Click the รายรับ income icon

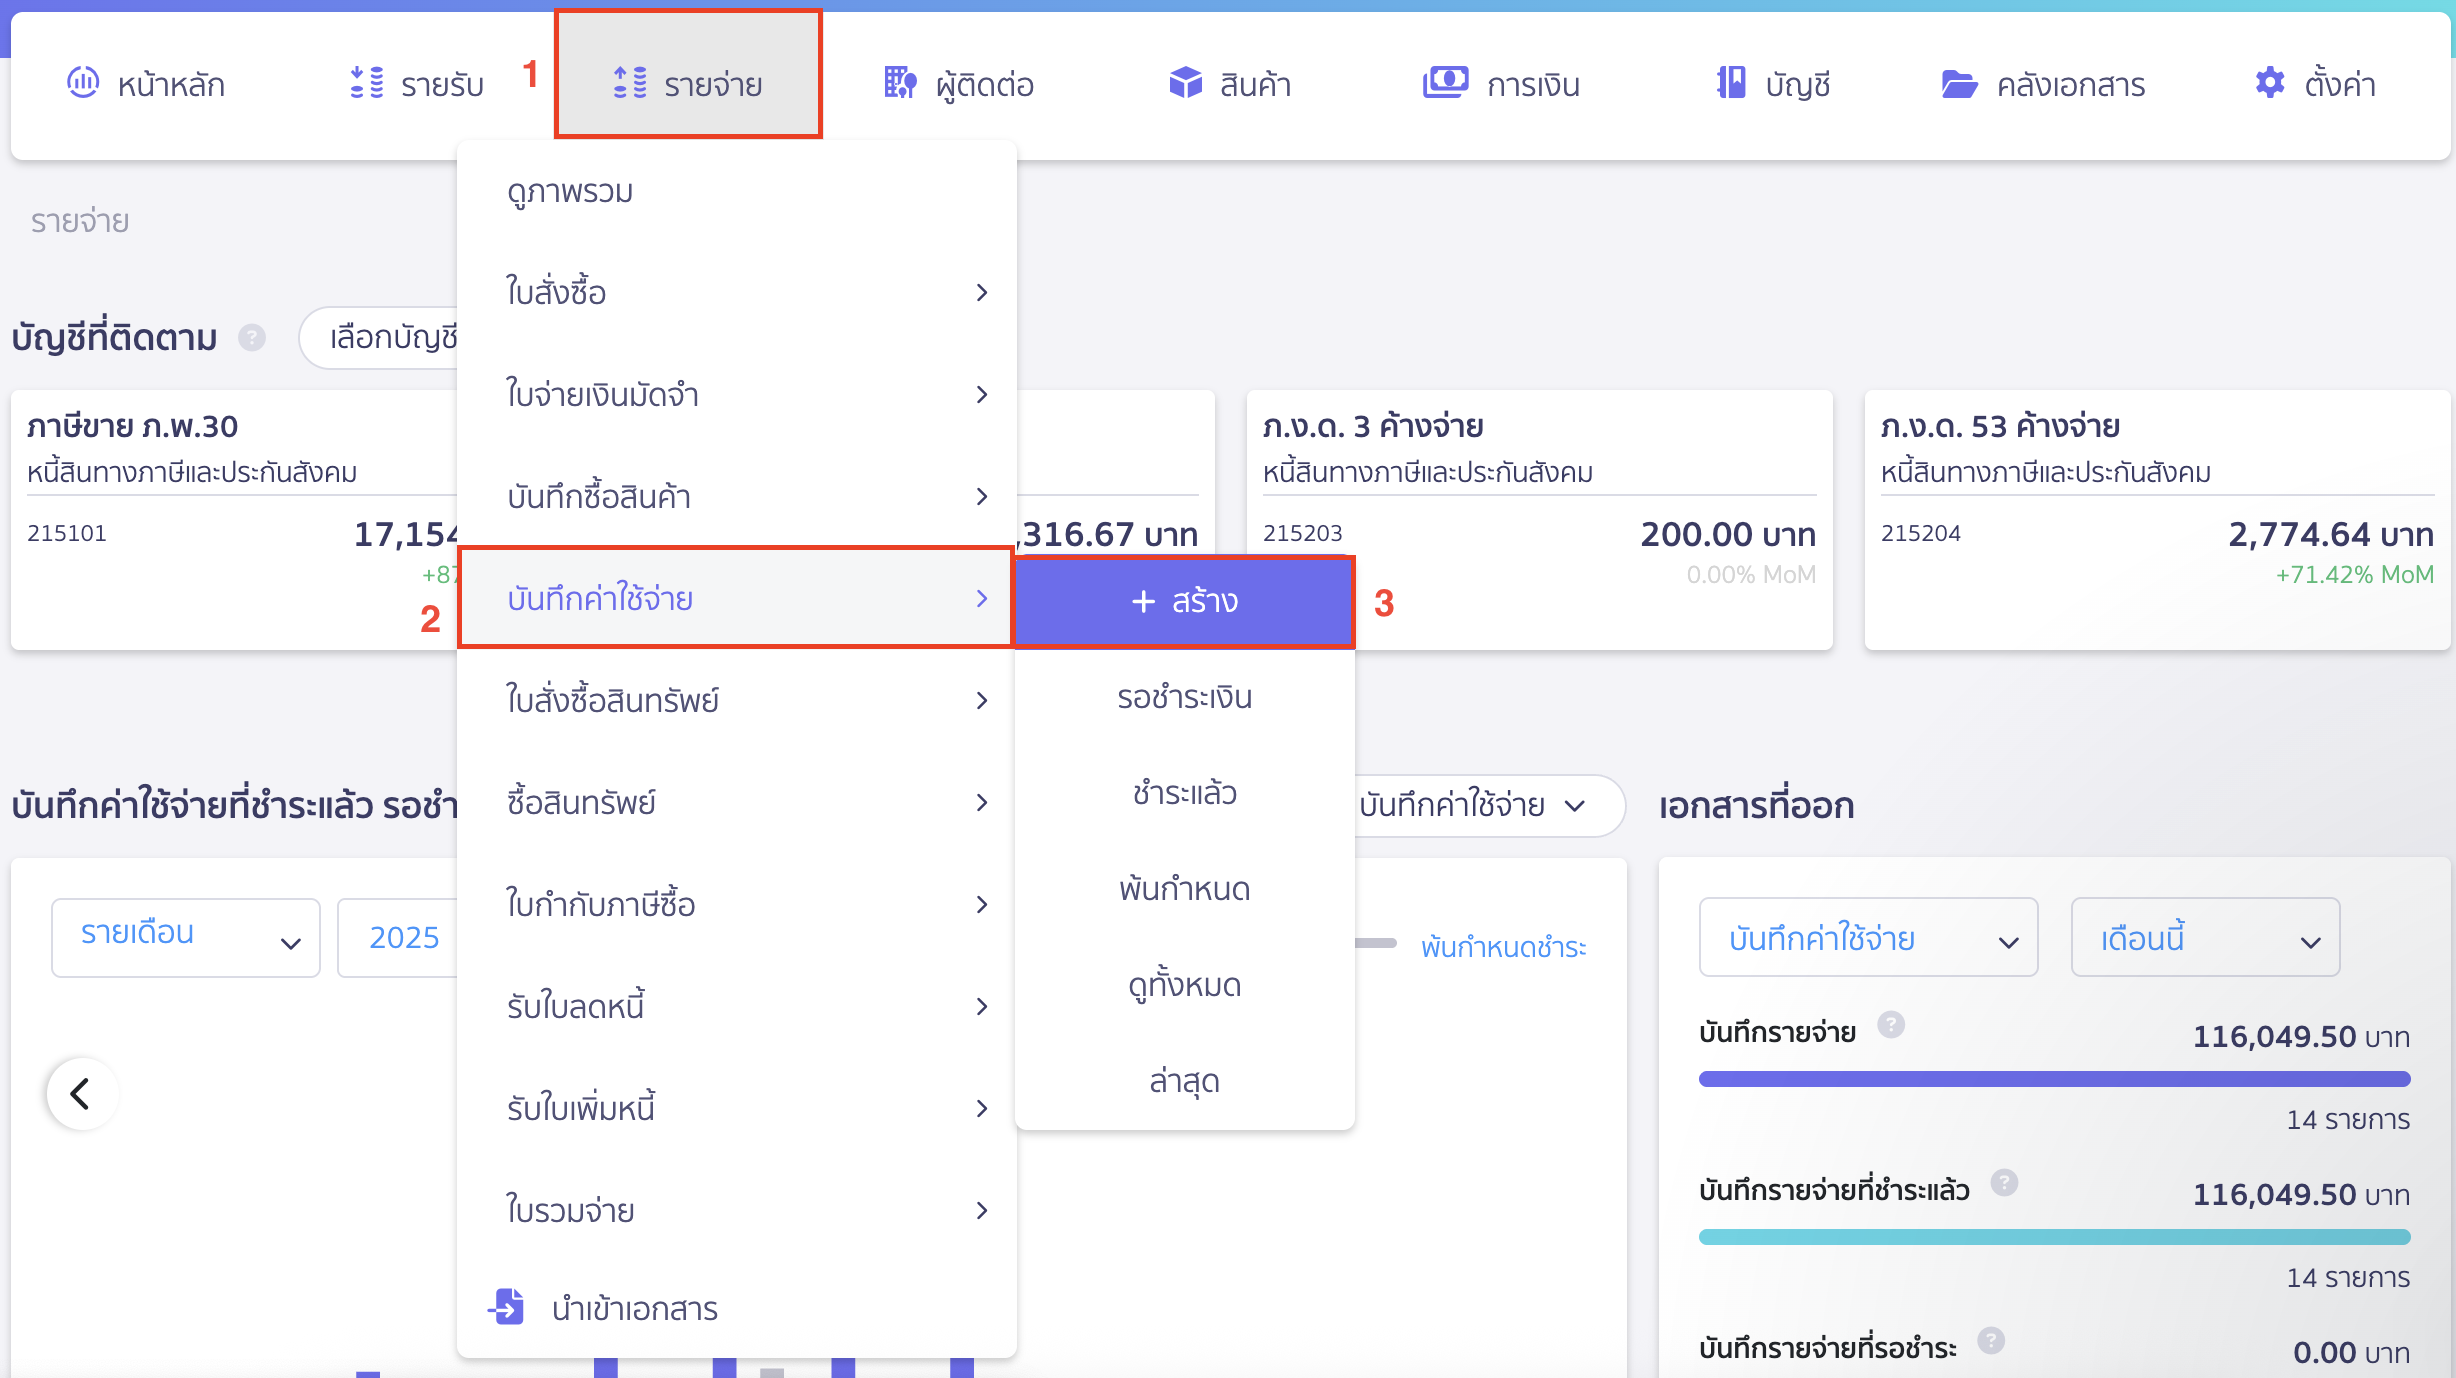(367, 82)
